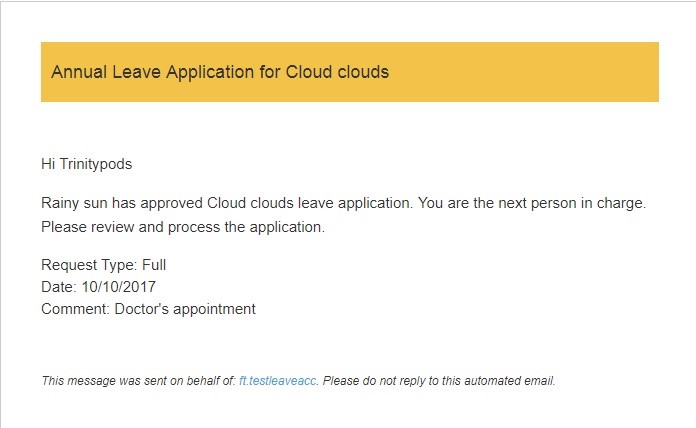Click the Annual Leave Application heading text

coord(220,72)
